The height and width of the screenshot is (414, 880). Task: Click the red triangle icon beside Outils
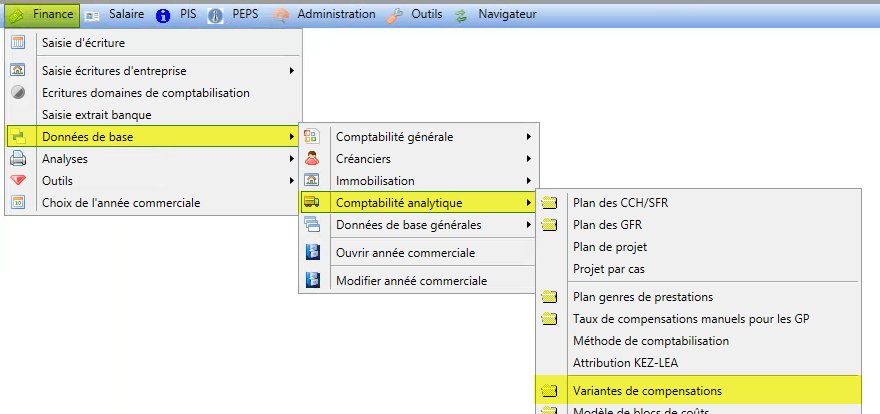(x=18, y=181)
